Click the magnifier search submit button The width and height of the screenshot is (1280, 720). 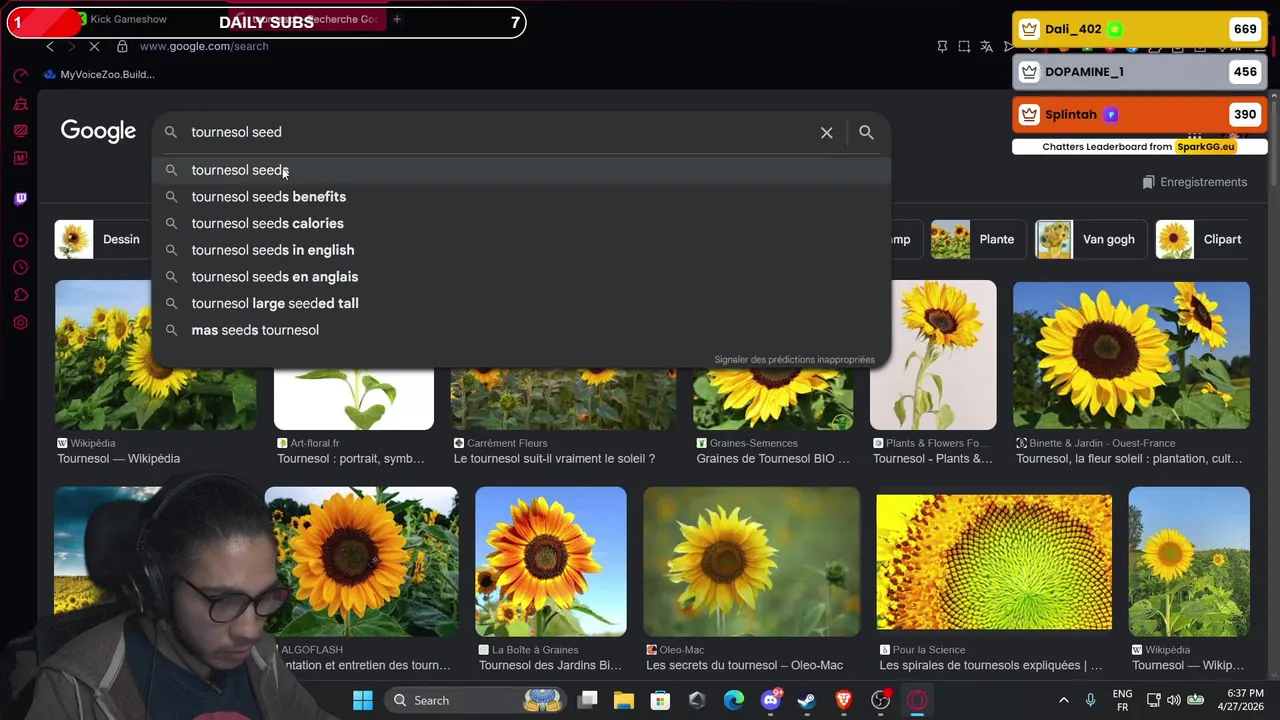[x=866, y=132]
